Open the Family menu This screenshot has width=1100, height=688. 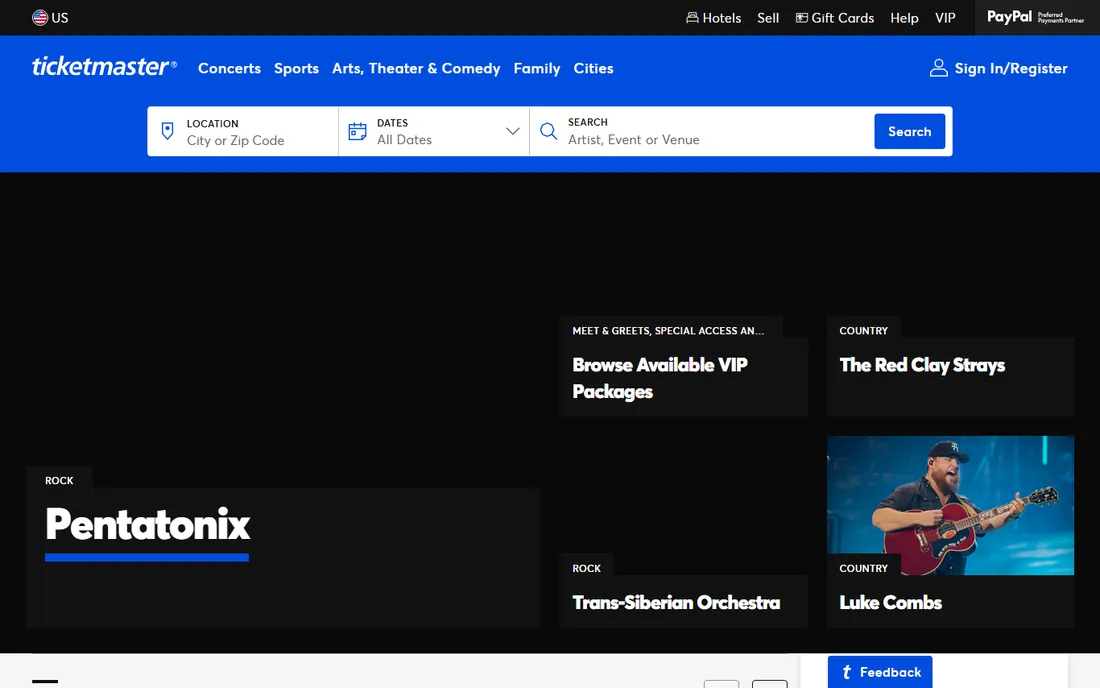537,68
